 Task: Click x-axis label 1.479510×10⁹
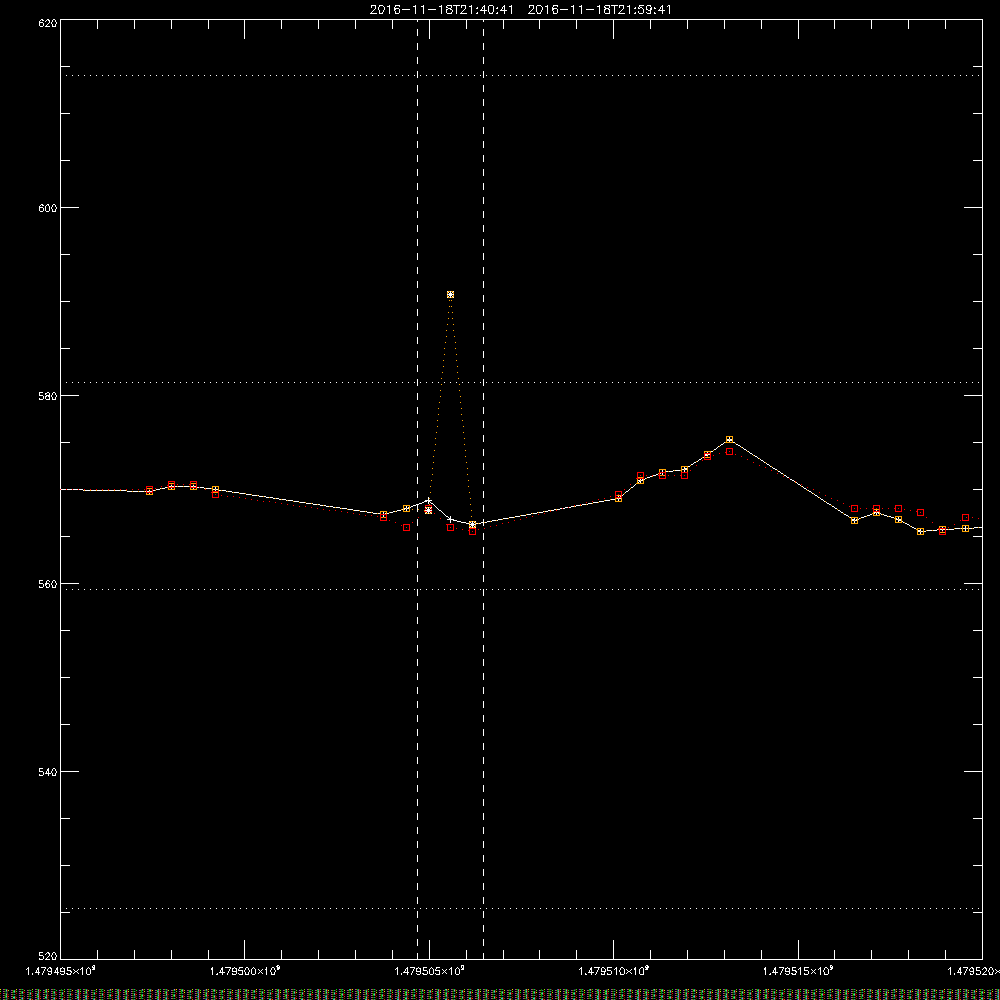point(614,971)
